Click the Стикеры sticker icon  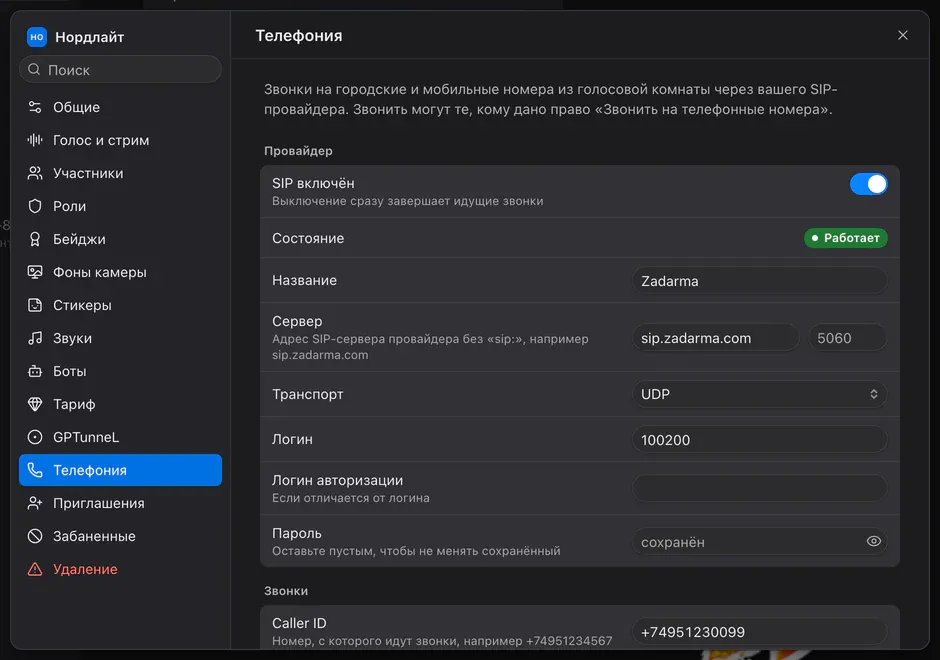click(35, 305)
